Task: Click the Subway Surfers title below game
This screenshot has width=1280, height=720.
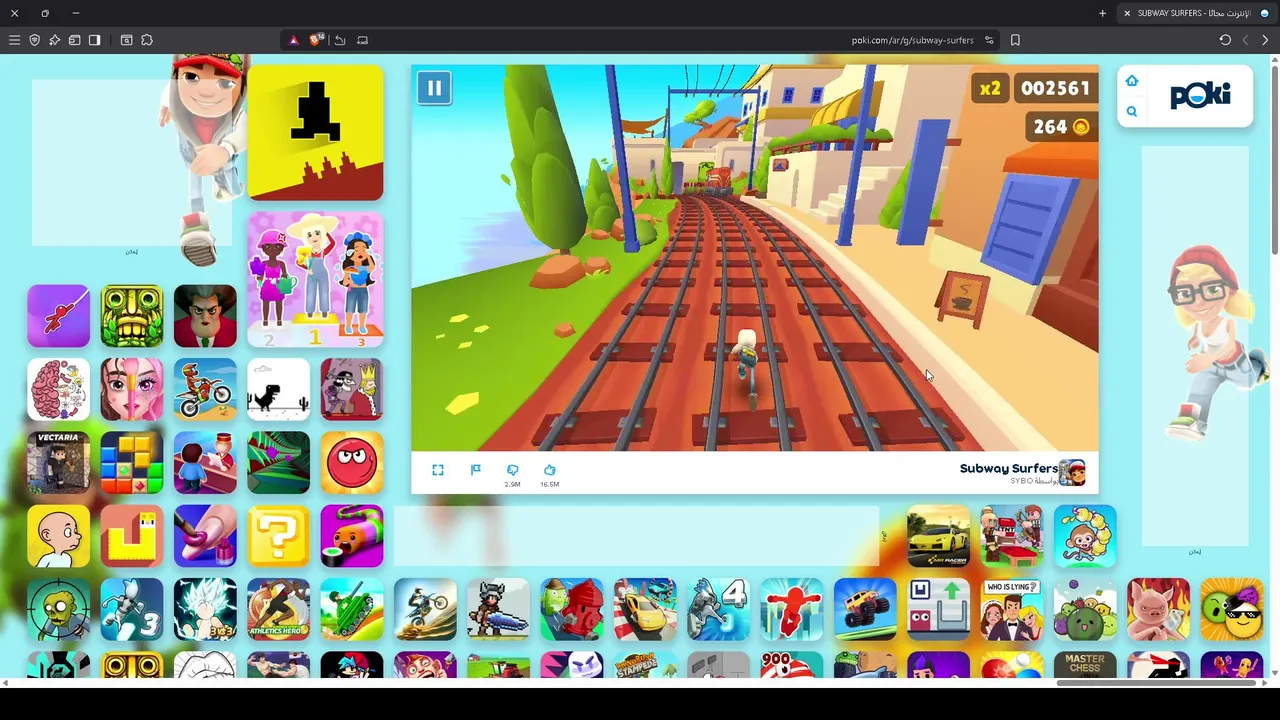Action: click(x=1008, y=468)
